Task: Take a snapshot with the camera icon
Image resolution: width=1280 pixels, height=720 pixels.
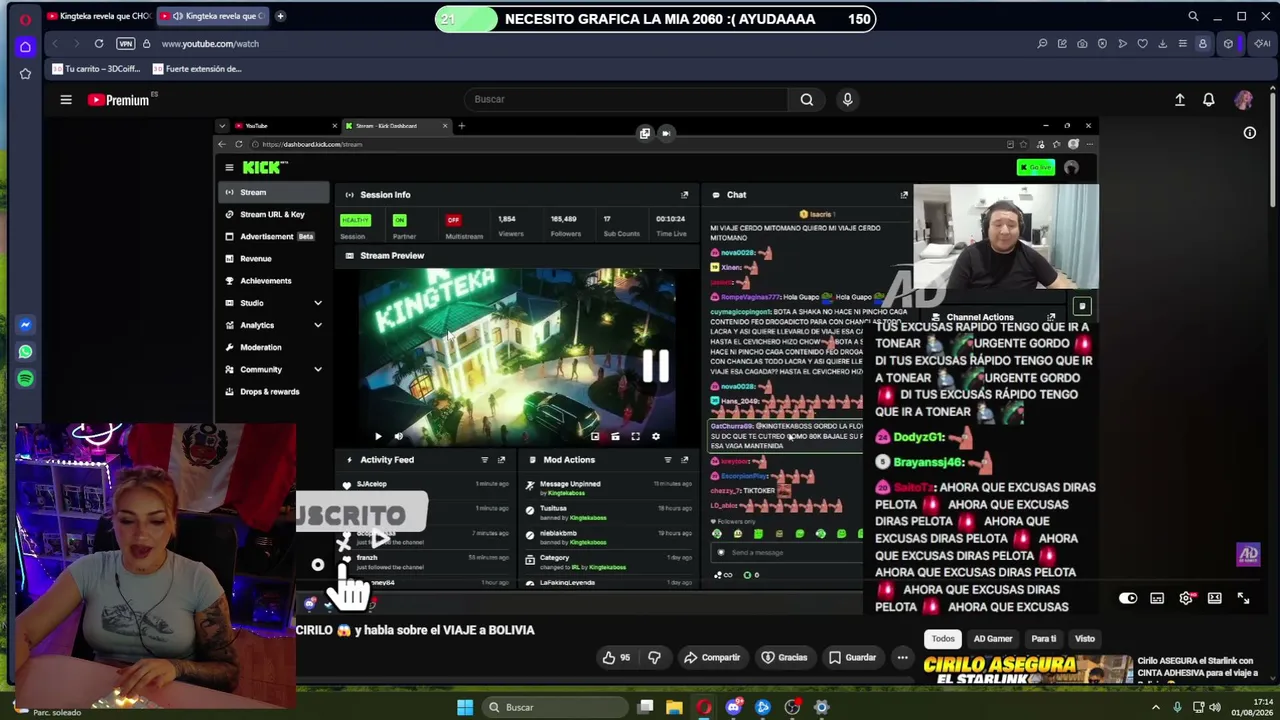Action: point(1082,44)
